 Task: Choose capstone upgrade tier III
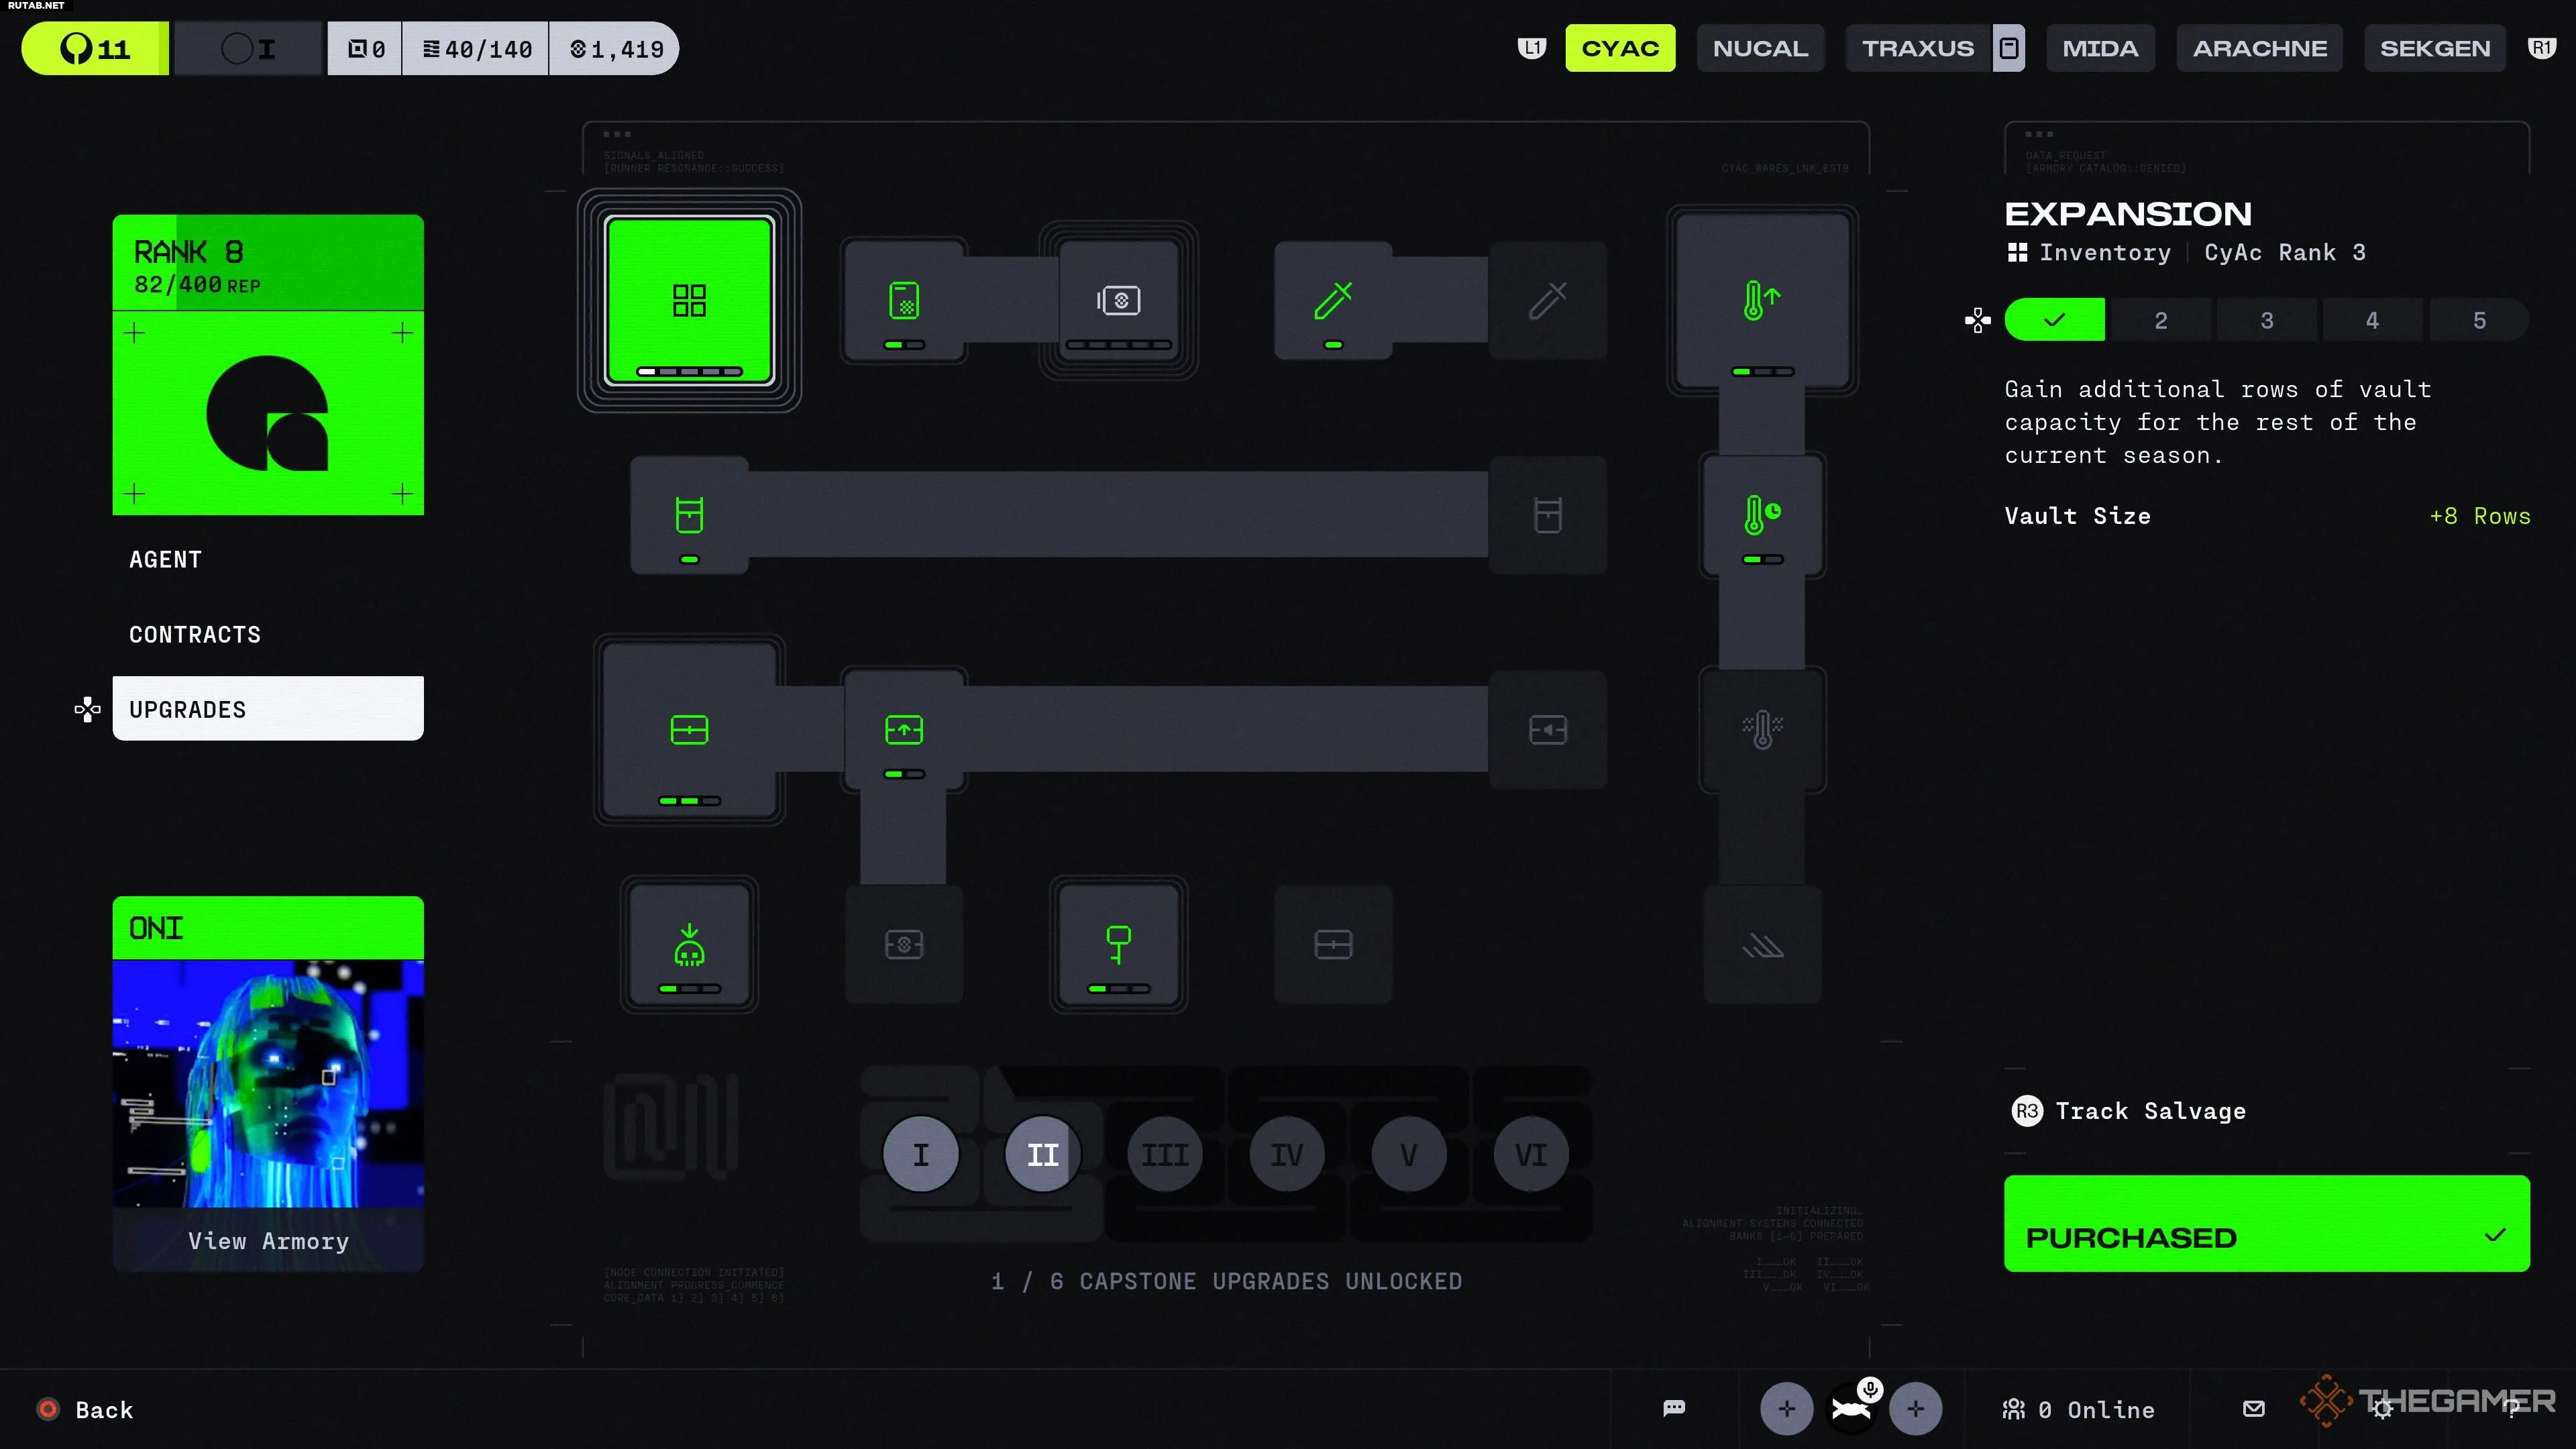coord(1164,1154)
